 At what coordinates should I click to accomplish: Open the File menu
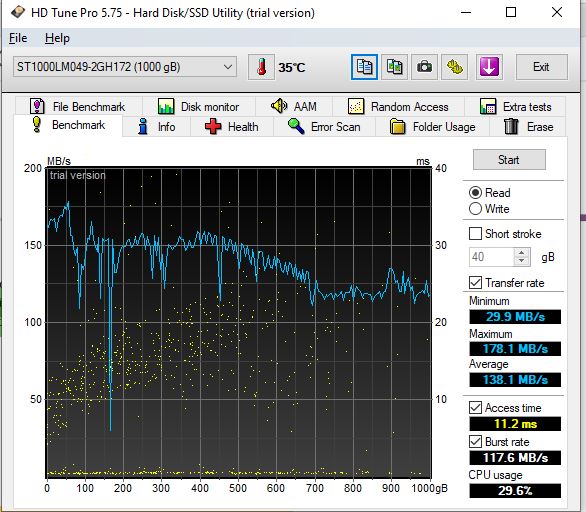coord(18,38)
